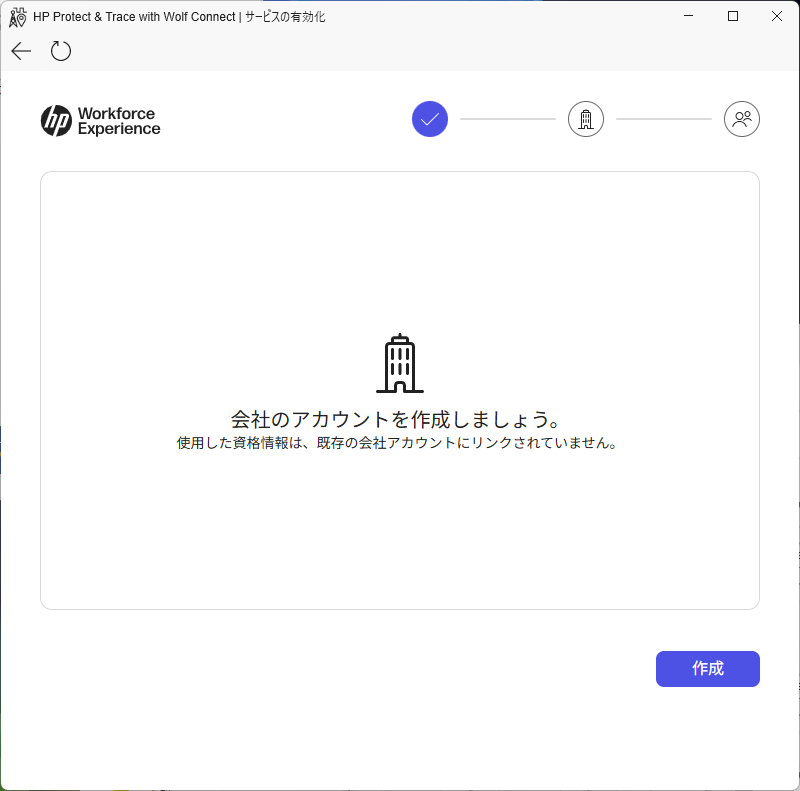Select the users step indicator
The image size is (800, 791).
point(741,119)
